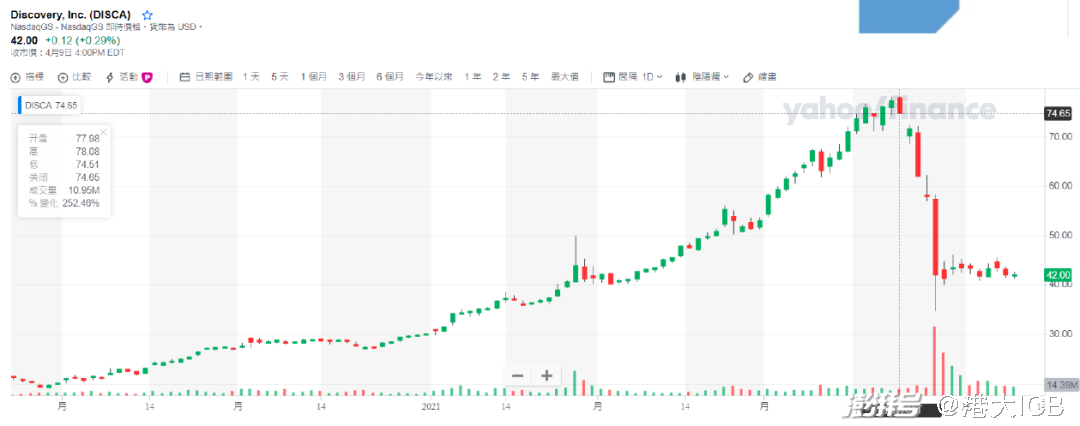Click the DISCA 74.65 series legend label
Viewport: 1080px width, 426px height.
(51, 105)
